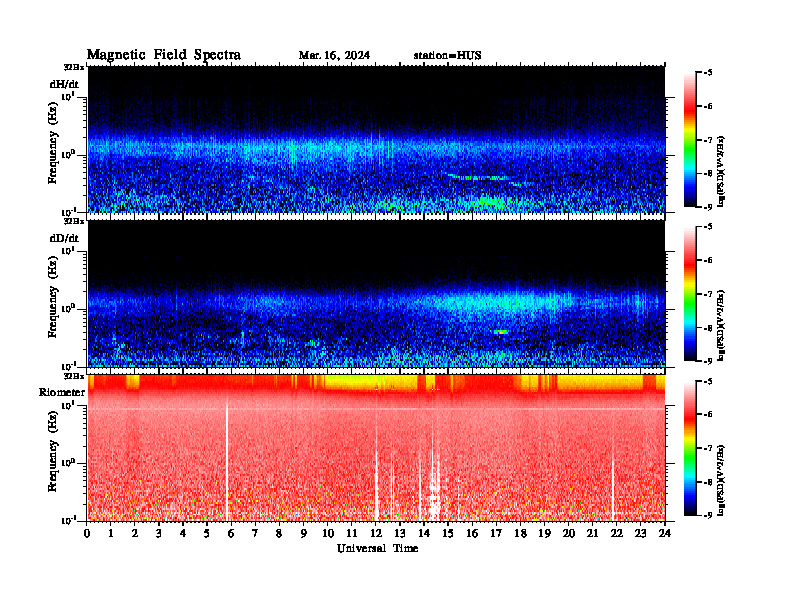Click the 'Magnetic Field Spectra' title
This screenshot has height=612, width=792.
click(x=164, y=55)
